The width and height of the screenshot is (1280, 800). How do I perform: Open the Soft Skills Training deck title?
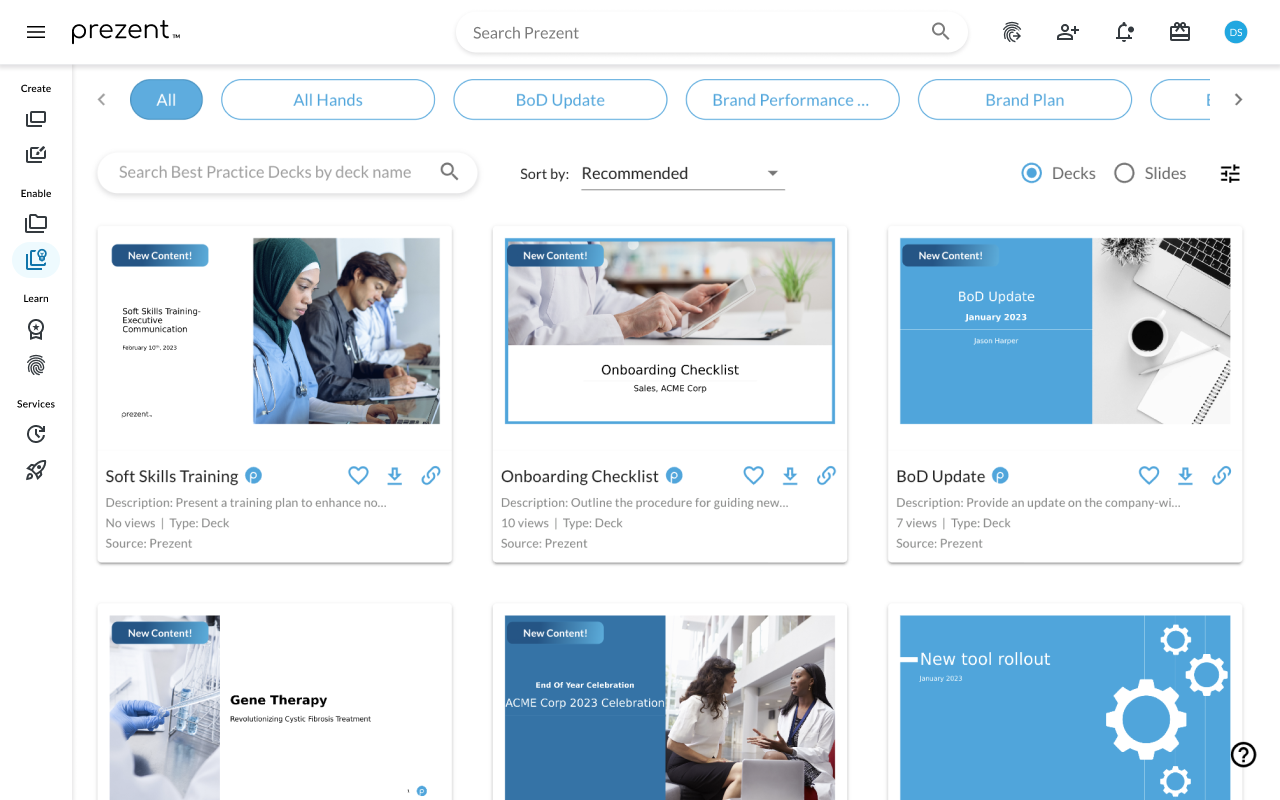pos(172,476)
